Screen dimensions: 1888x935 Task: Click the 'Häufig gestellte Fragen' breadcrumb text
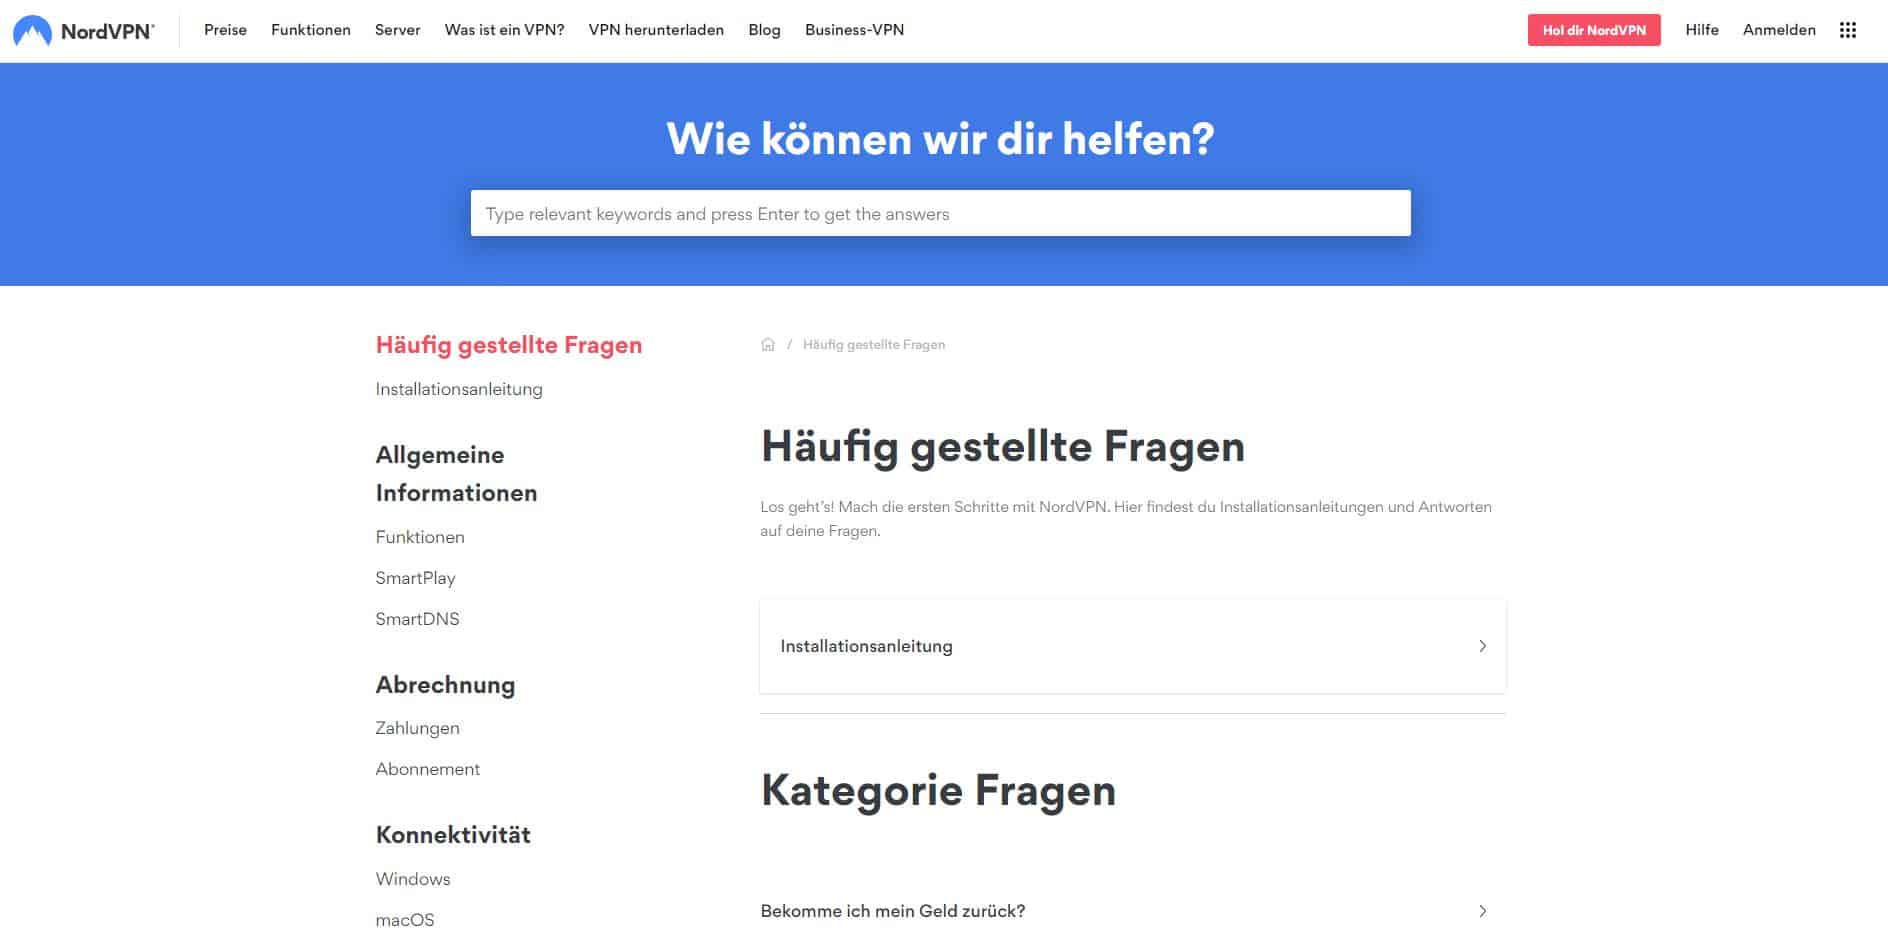coord(874,344)
